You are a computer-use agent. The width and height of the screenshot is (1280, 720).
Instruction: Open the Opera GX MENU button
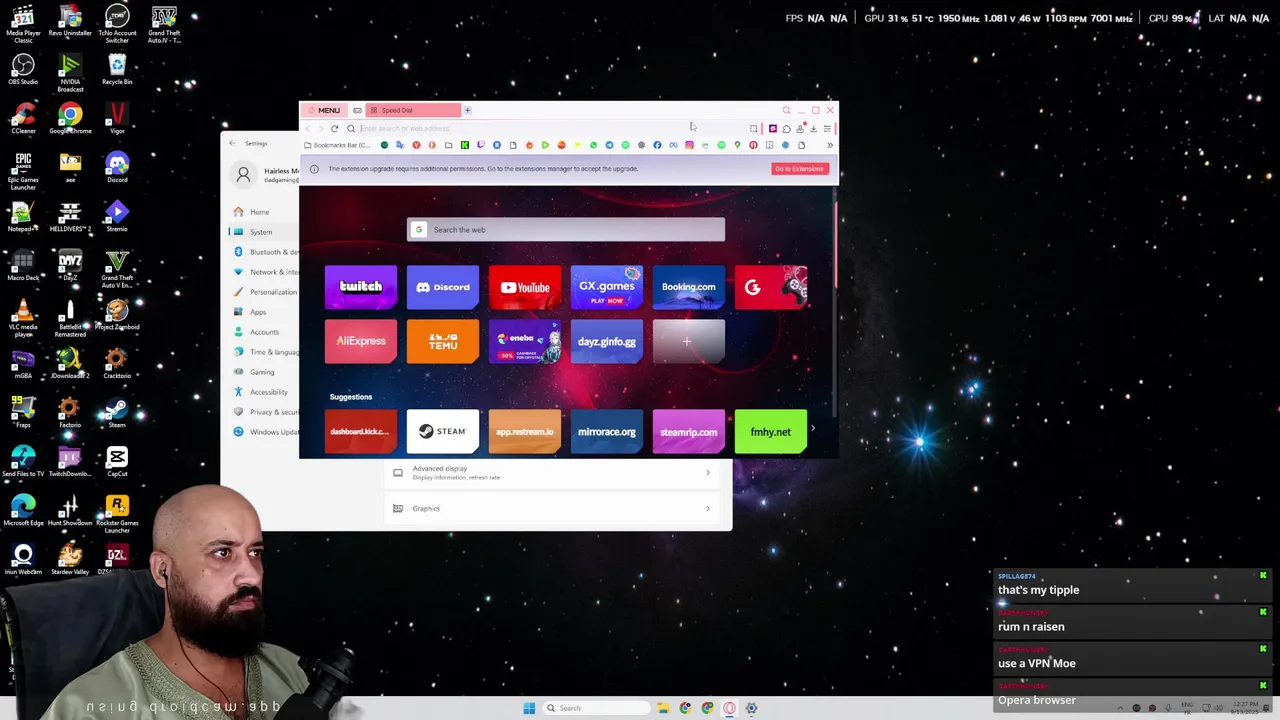[323, 110]
